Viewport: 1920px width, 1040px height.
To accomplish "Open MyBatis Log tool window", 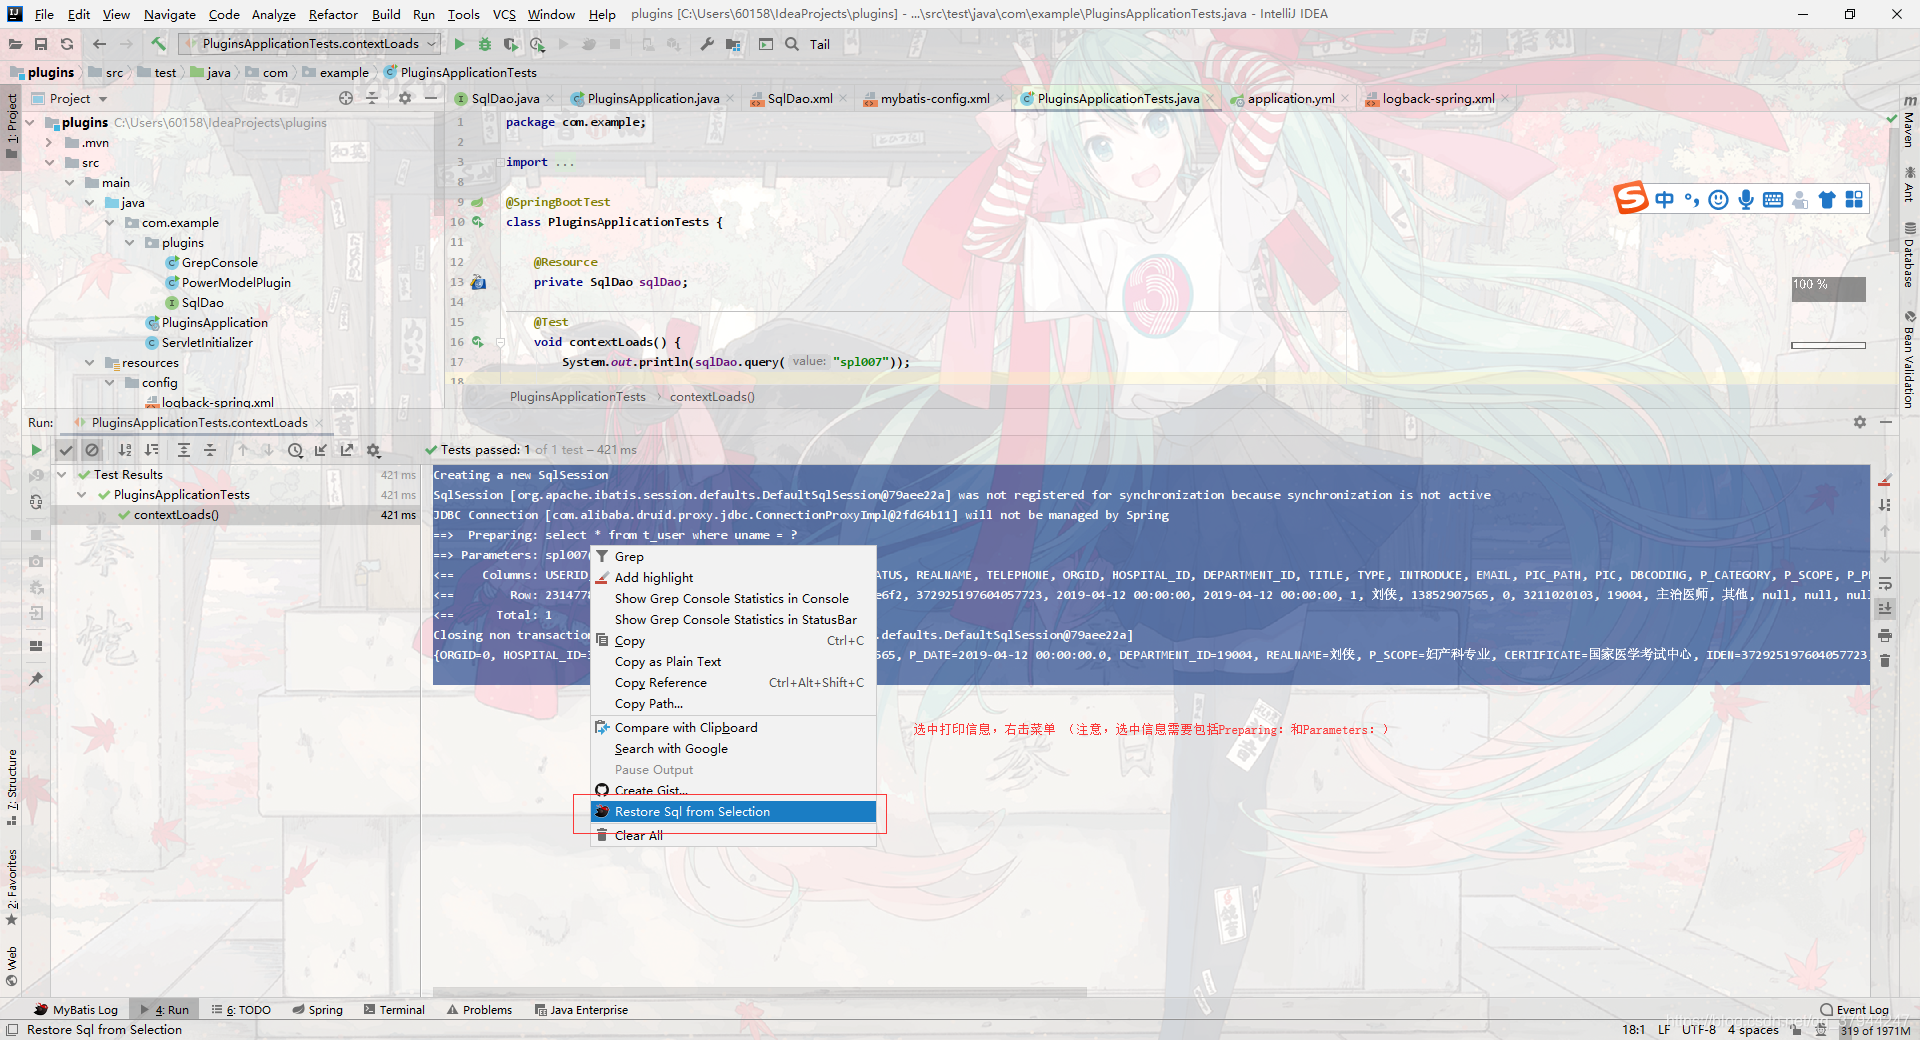I will click(x=76, y=1010).
